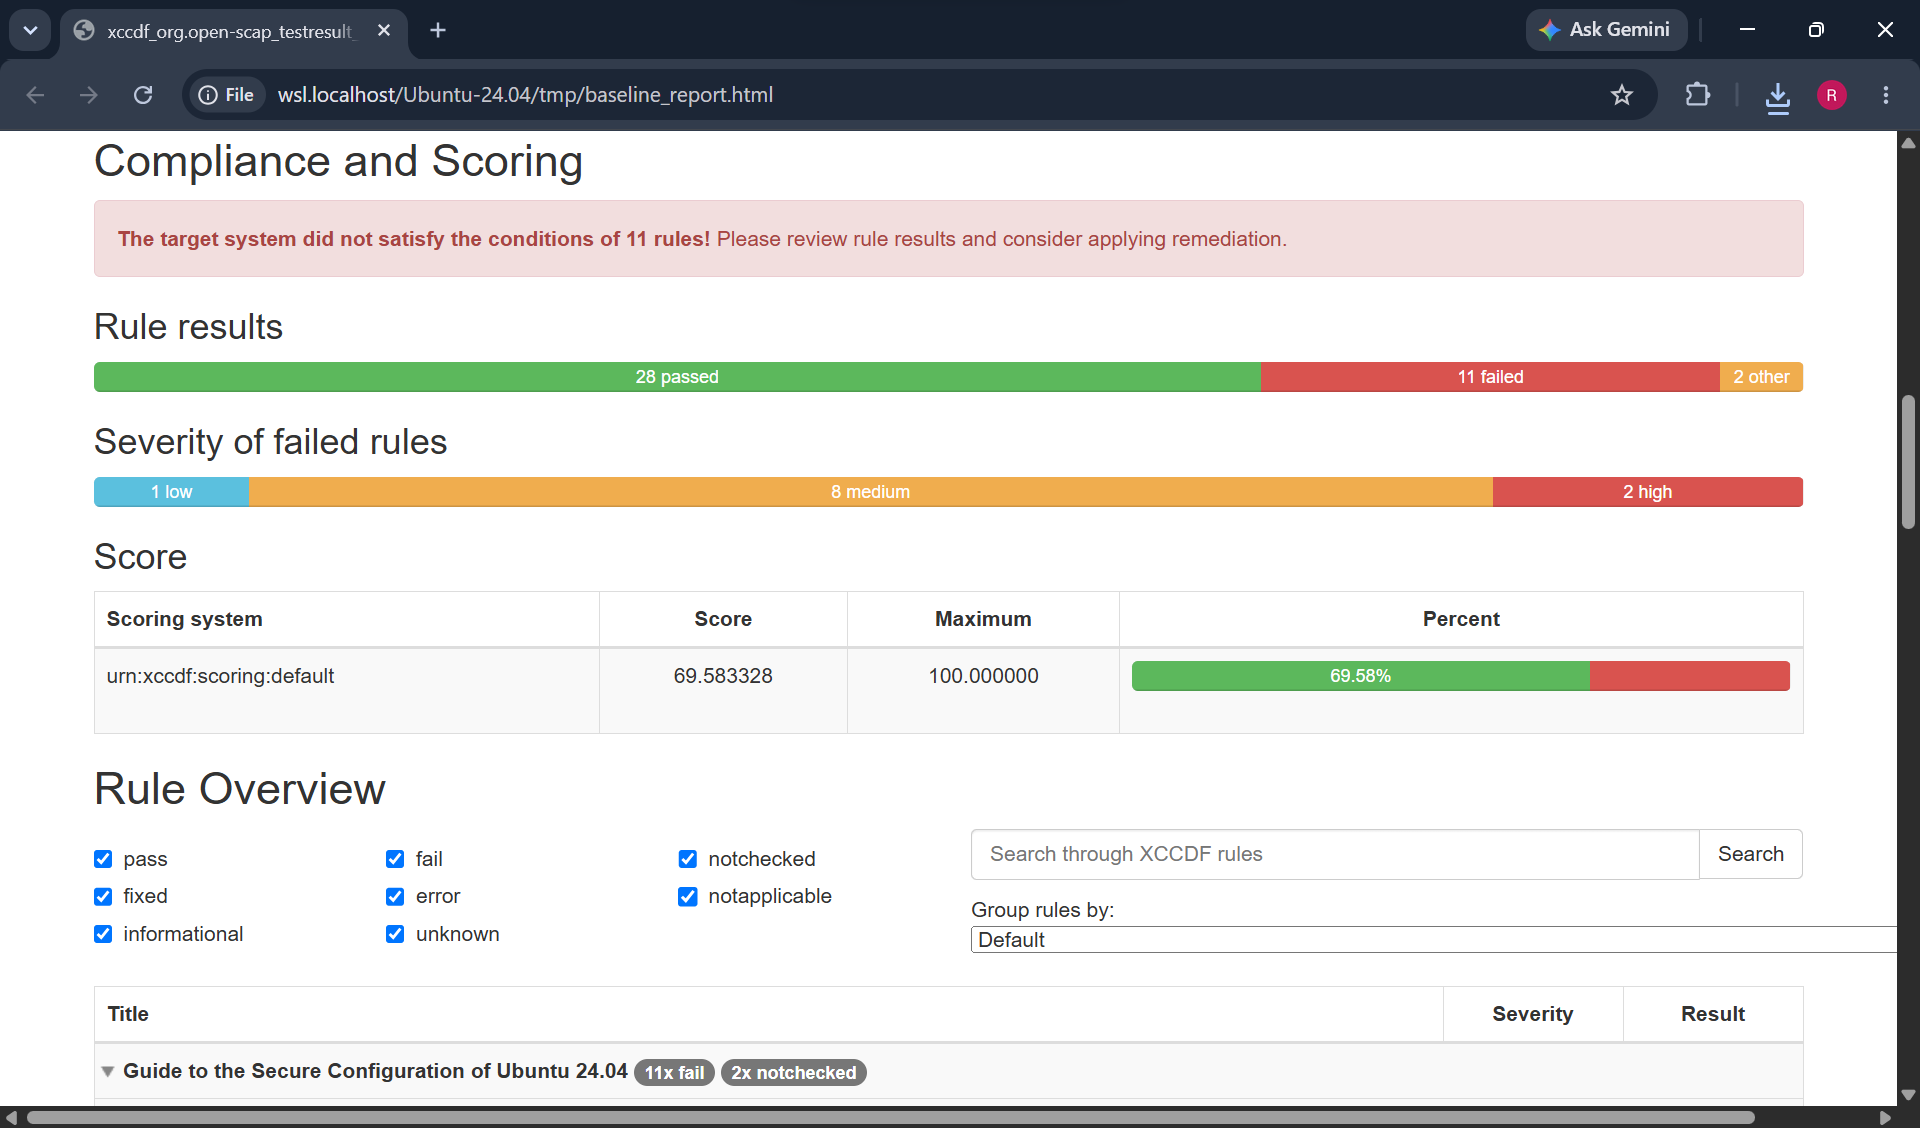Viewport: 1920px width, 1128px height.
Task: Click the Search button
Action: click(x=1750, y=854)
